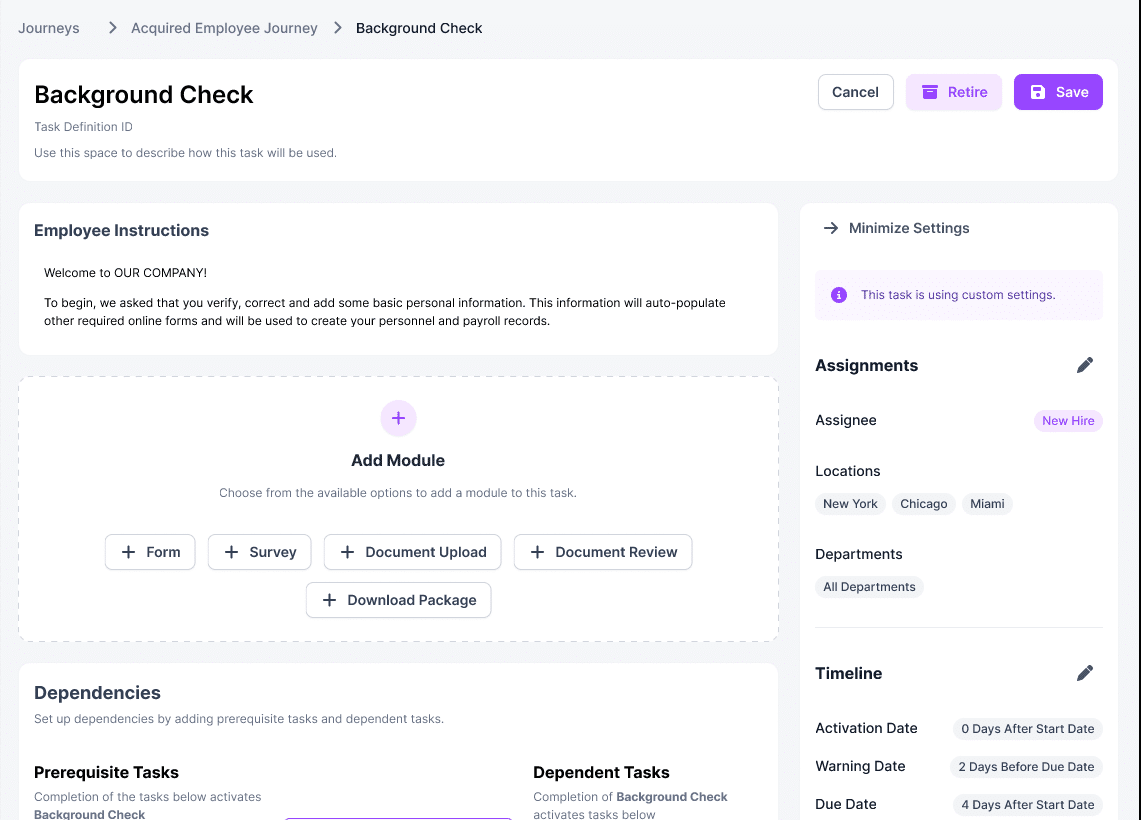
Task: Click the arrow icon beside Minimize Settings
Action: coord(830,228)
